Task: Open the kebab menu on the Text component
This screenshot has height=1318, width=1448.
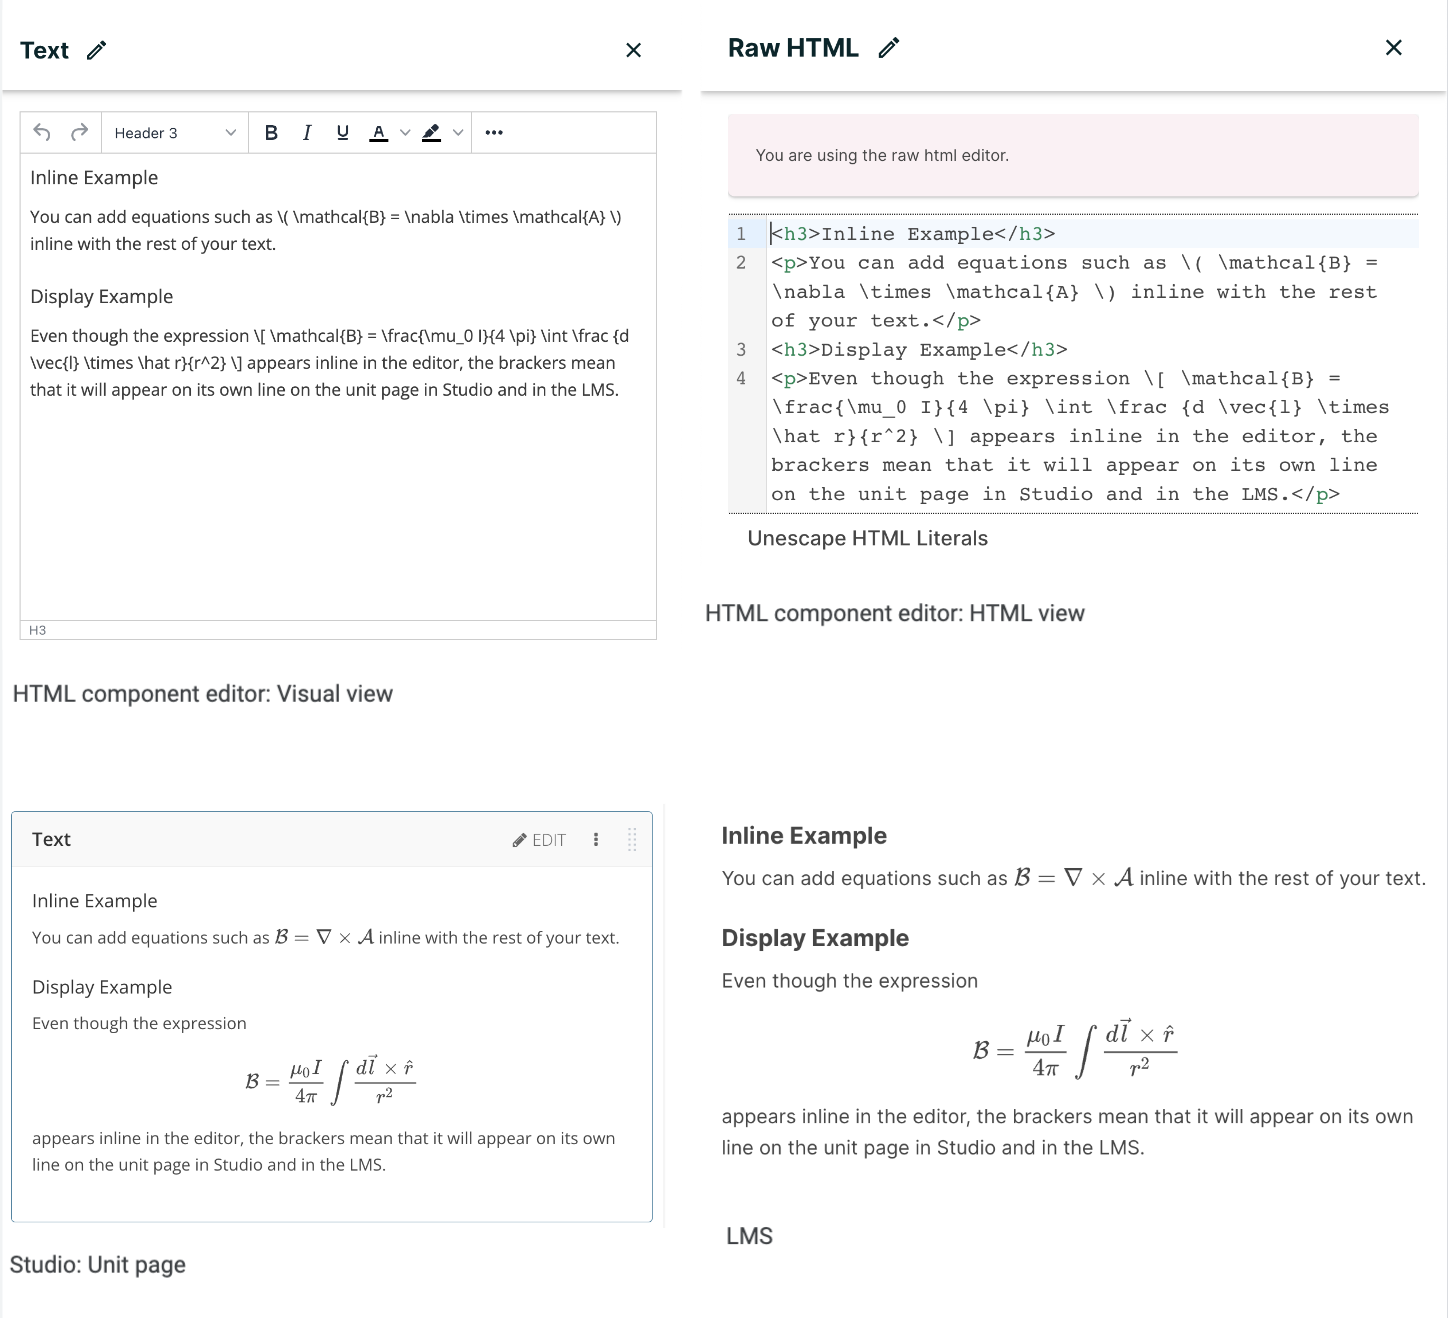Action: (596, 840)
